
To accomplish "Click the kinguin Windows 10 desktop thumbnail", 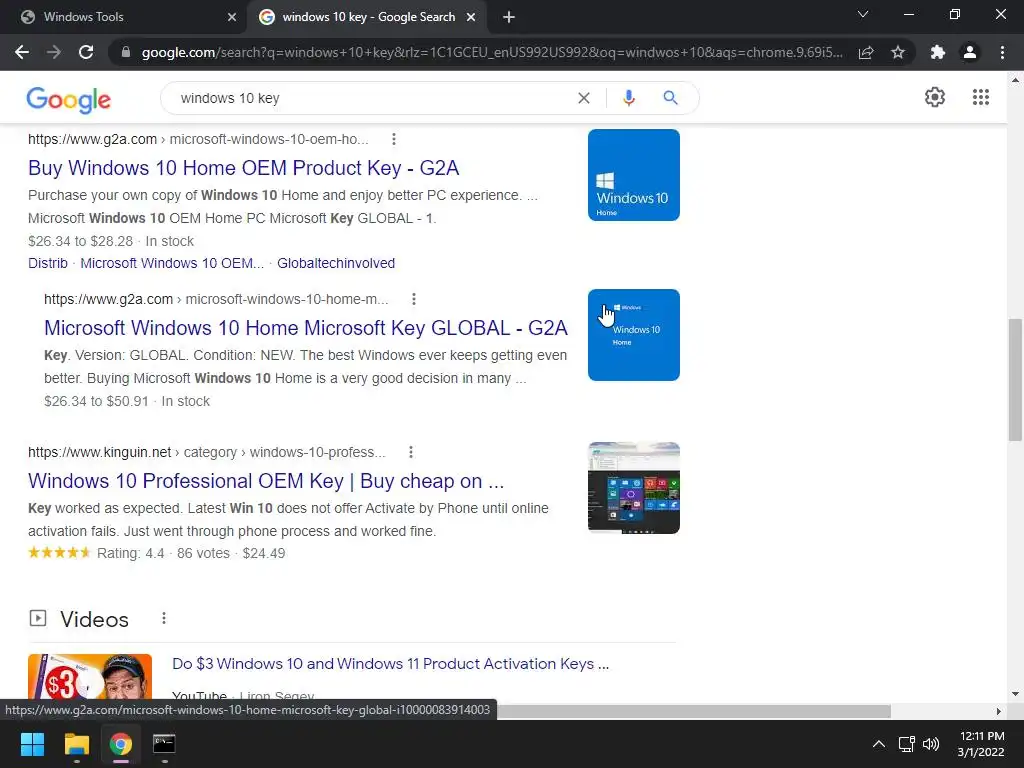I will [633, 488].
